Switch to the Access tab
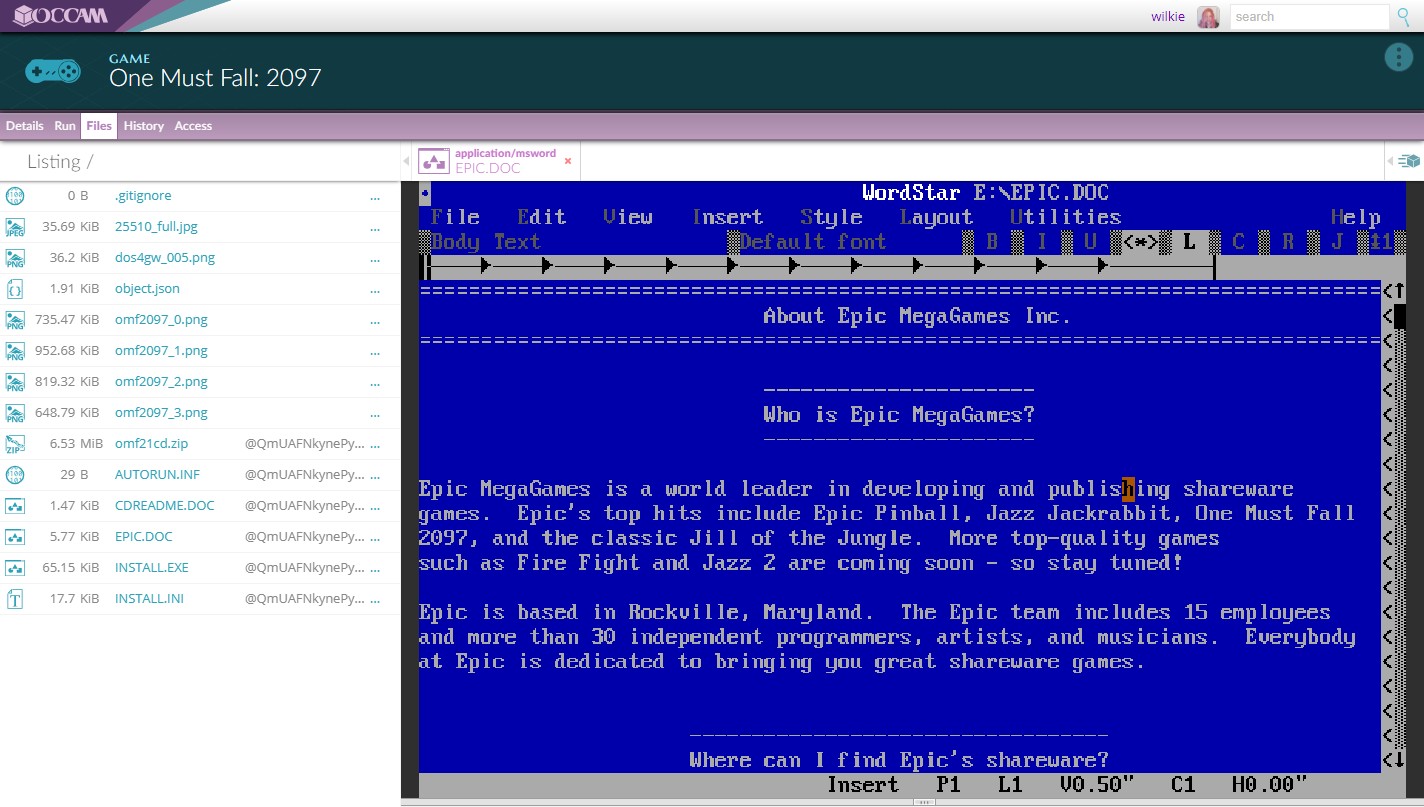Viewport: 1424px width, 807px height. [x=193, y=126]
